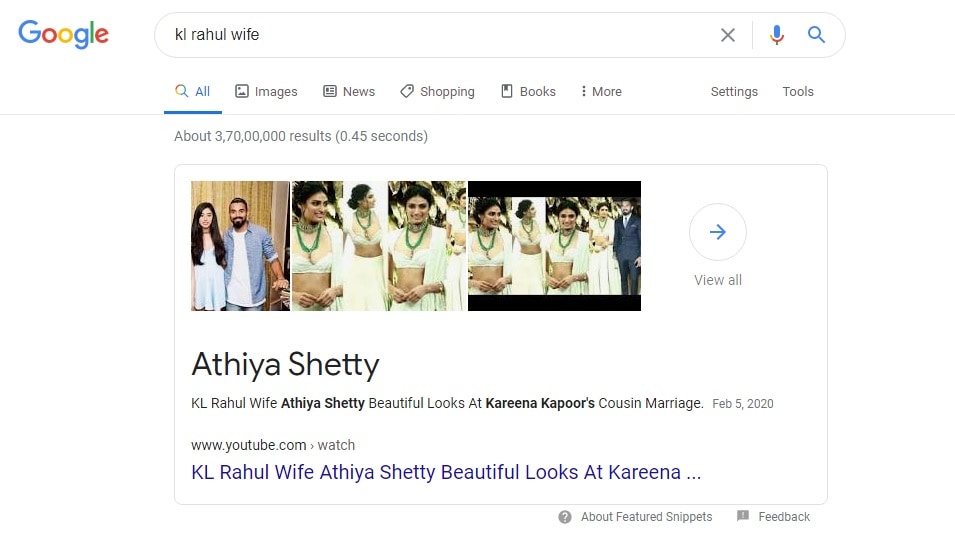
Task: Click the feedback flag icon
Action: coord(742,516)
